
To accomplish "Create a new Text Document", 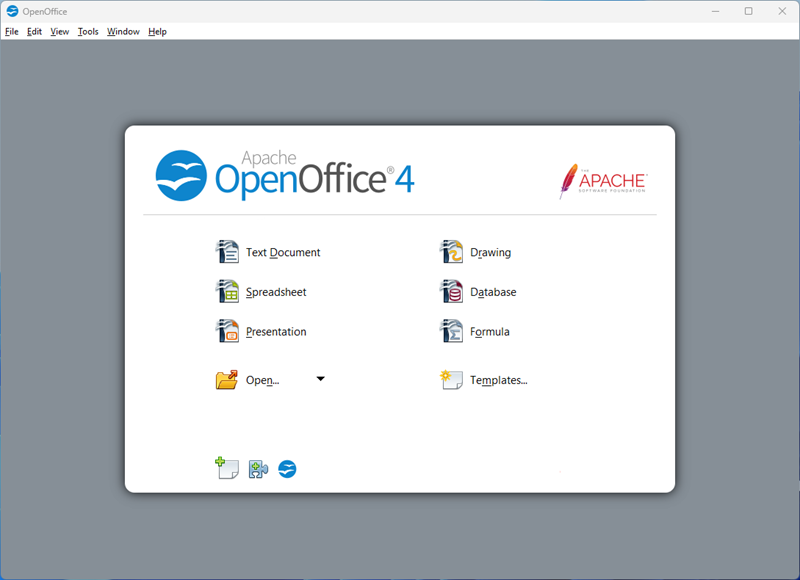I will pyautogui.click(x=268, y=252).
